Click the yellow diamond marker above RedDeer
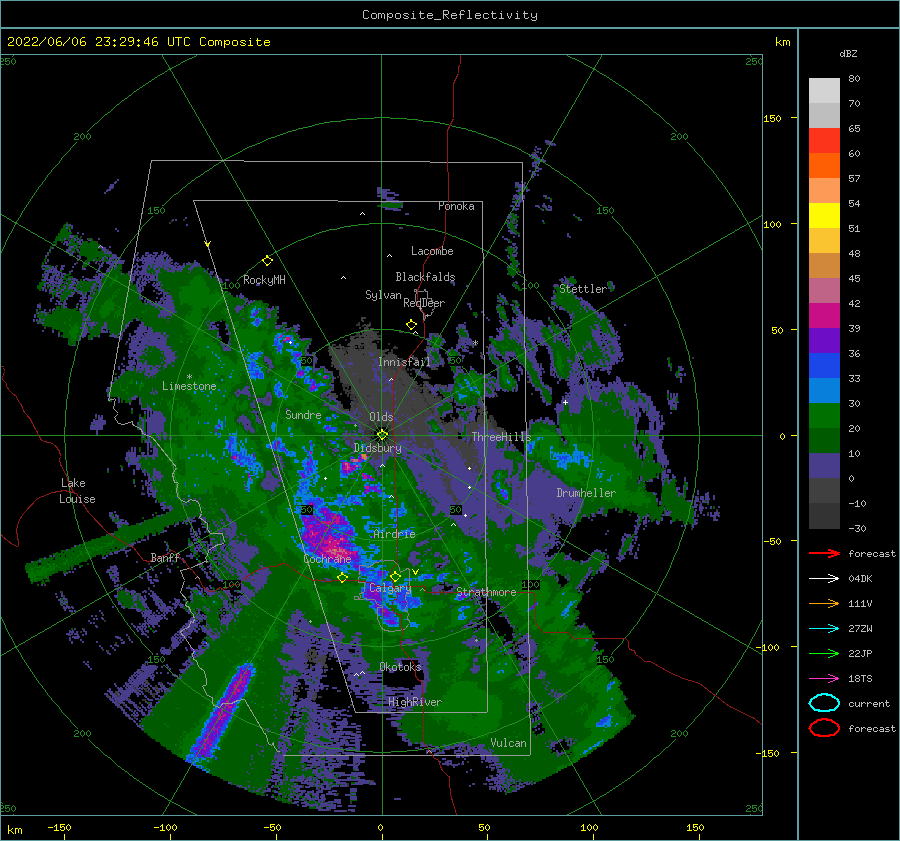Viewport: 900px width, 841px height. pos(412,325)
